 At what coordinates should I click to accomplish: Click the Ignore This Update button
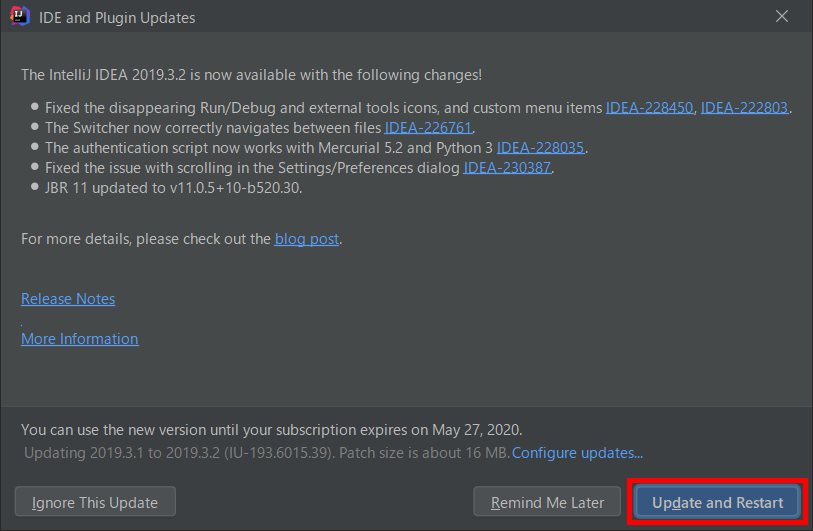(95, 501)
